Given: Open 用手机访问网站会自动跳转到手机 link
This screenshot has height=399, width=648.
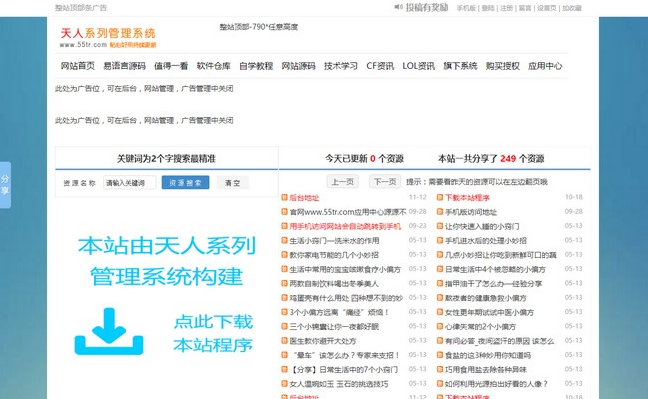Looking at the screenshot, I should coord(345,226).
